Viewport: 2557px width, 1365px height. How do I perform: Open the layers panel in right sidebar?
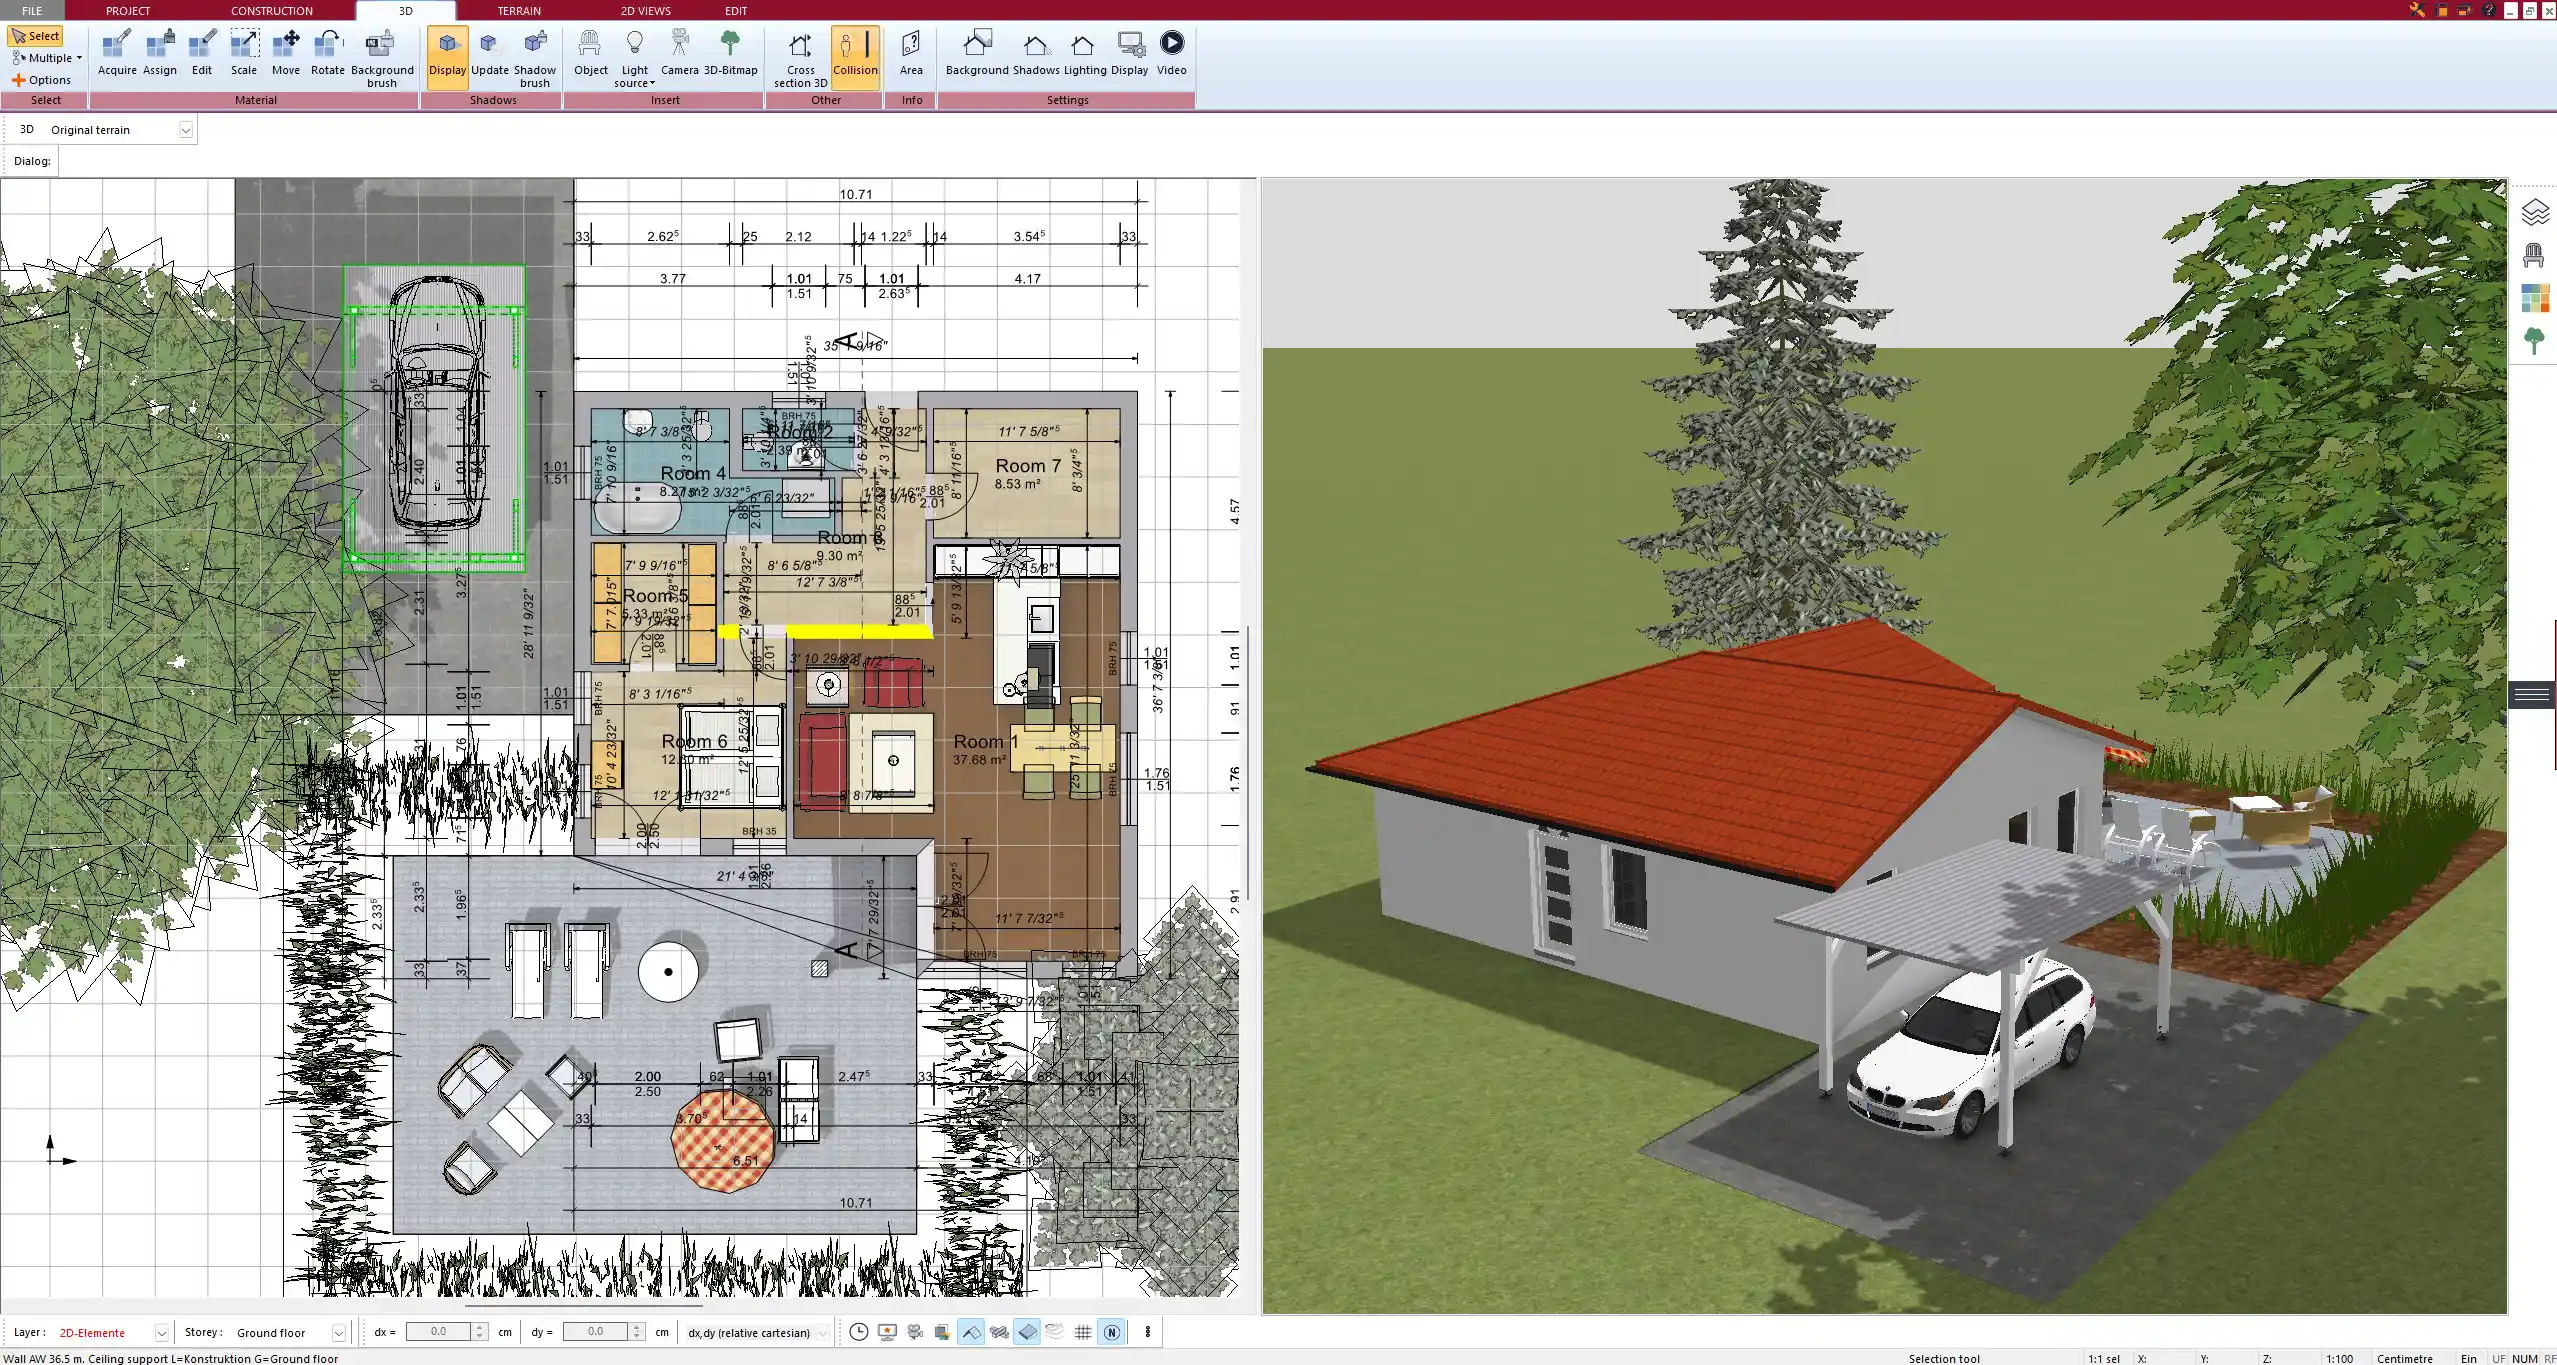[2534, 212]
